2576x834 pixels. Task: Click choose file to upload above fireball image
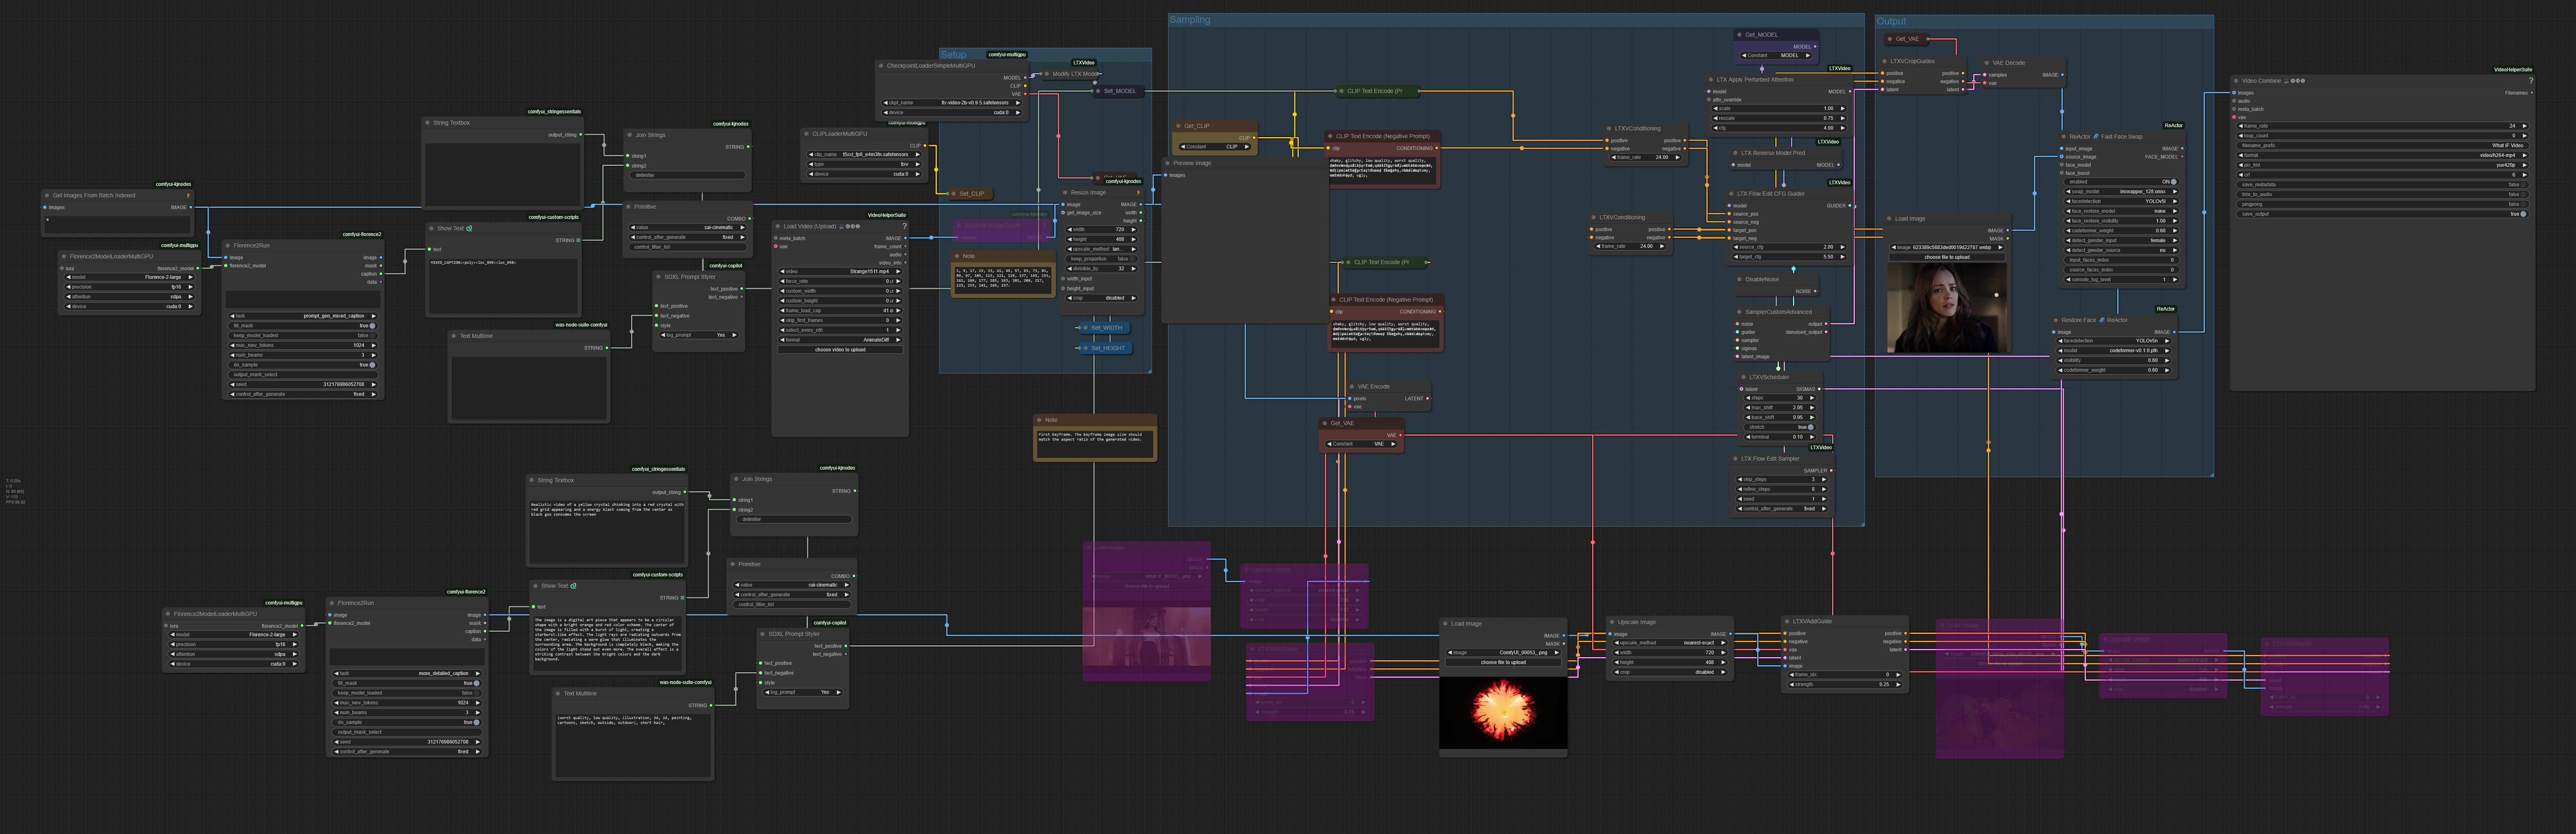(1503, 662)
